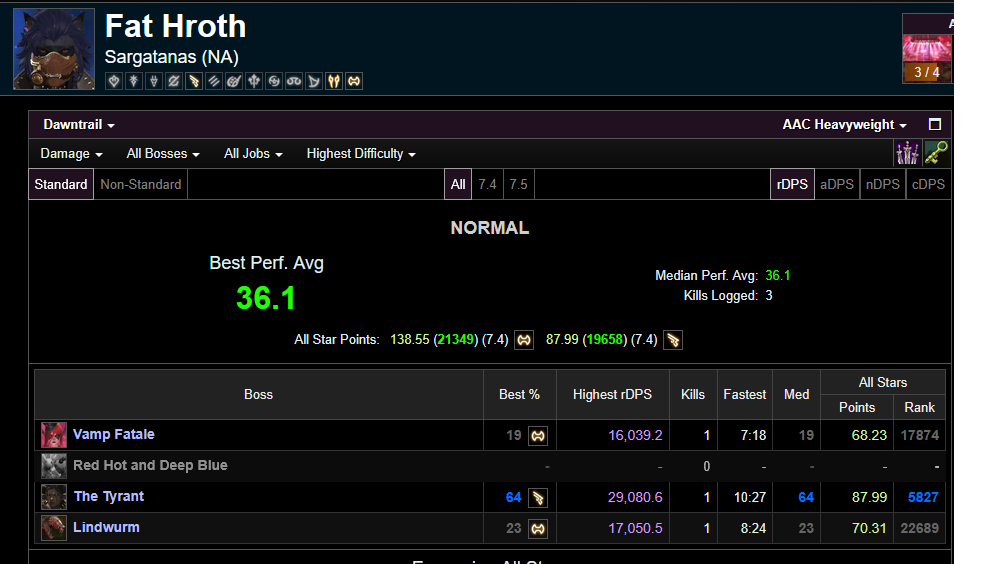Viewport: 1004px width, 564px height.
Task: Open the 29,080.6 rDPS report
Action: pos(635,497)
